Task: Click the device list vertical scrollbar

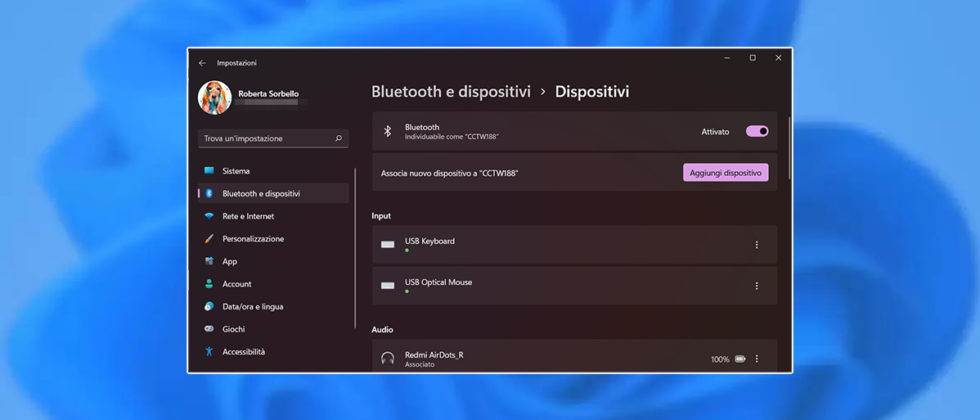Action: point(790,150)
